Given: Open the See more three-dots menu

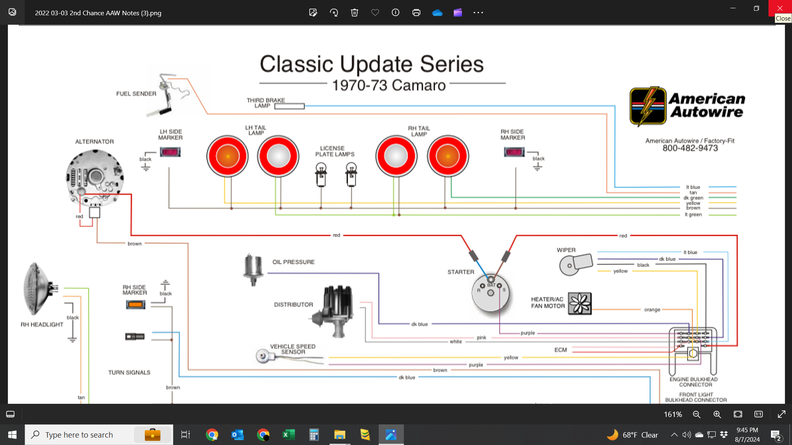Looking at the screenshot, I should [478, 13].
